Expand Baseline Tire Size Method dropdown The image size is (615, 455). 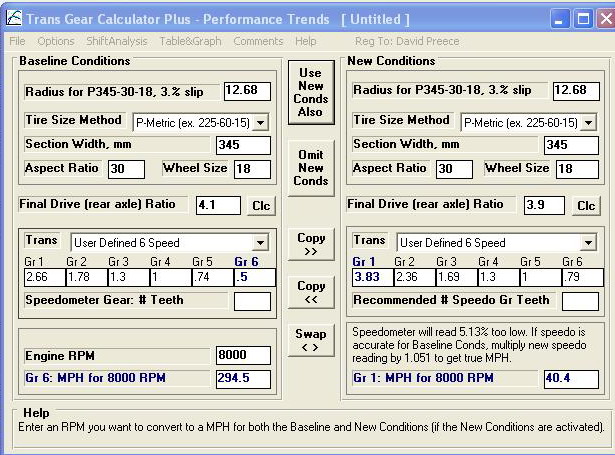[x=261, y=122]
